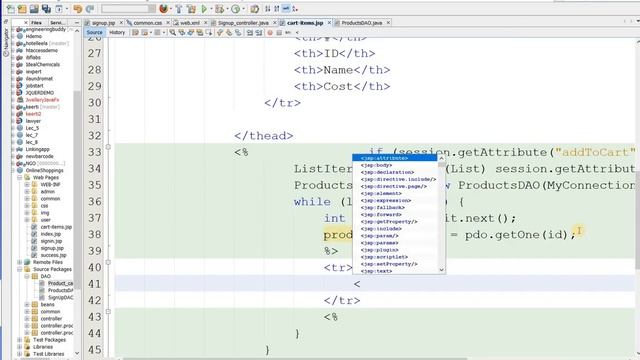This screenshot has height=360, width=640.
Task: Open dropdown arrow next to Run icon
Action: (x=211, y=9)
